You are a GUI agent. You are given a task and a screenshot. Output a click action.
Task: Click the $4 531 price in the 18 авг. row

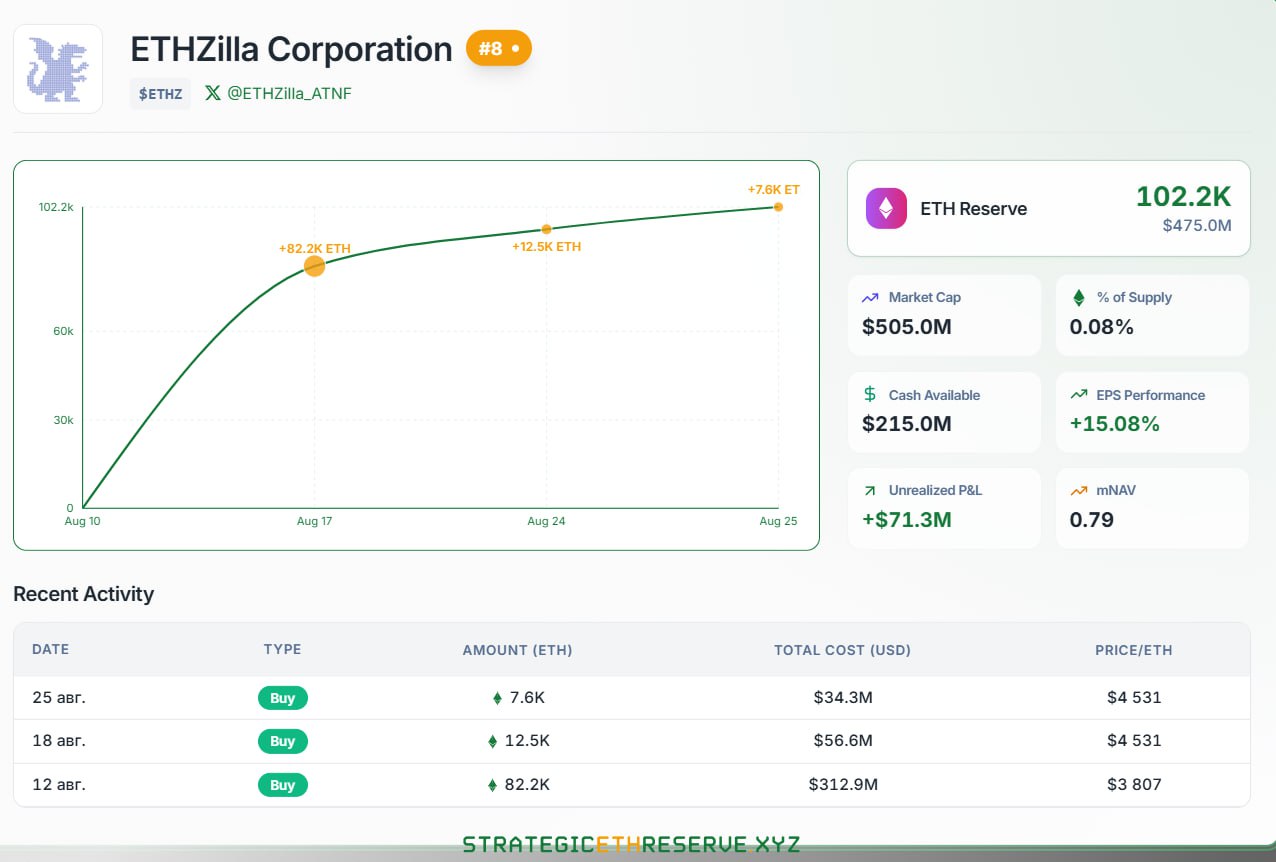(1133, 741)
